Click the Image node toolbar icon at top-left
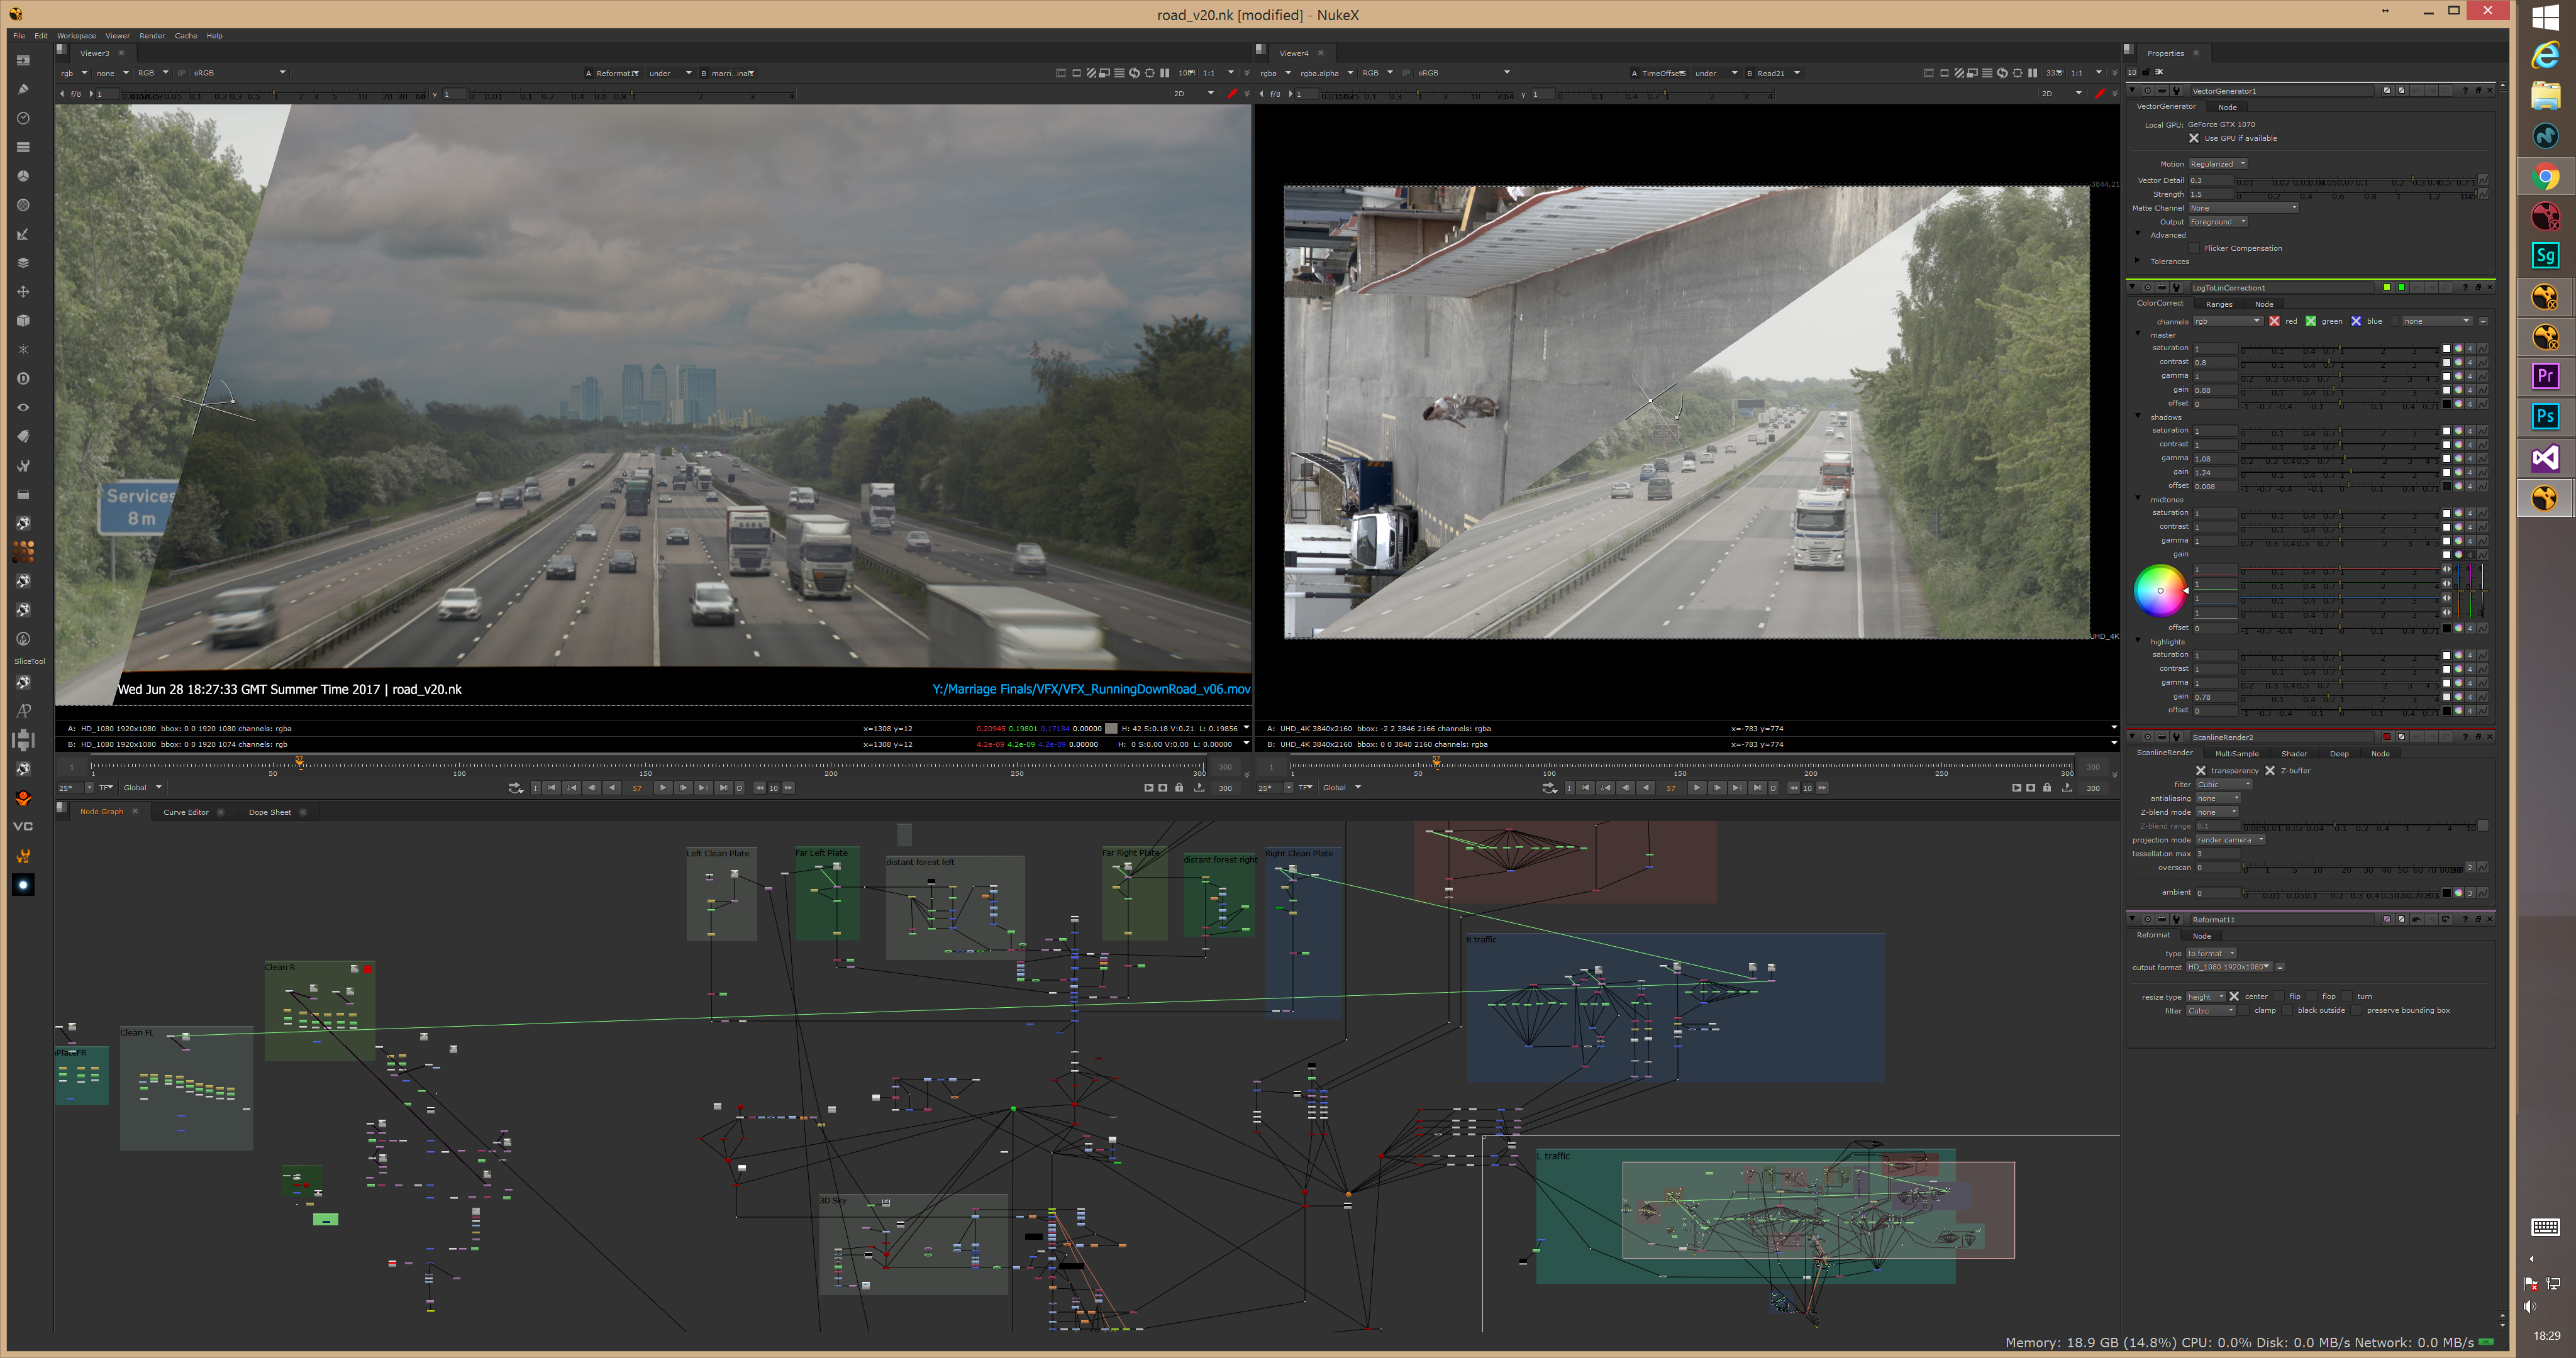The height and width of the screenshot is (1358, 2576). coord(23,60)
